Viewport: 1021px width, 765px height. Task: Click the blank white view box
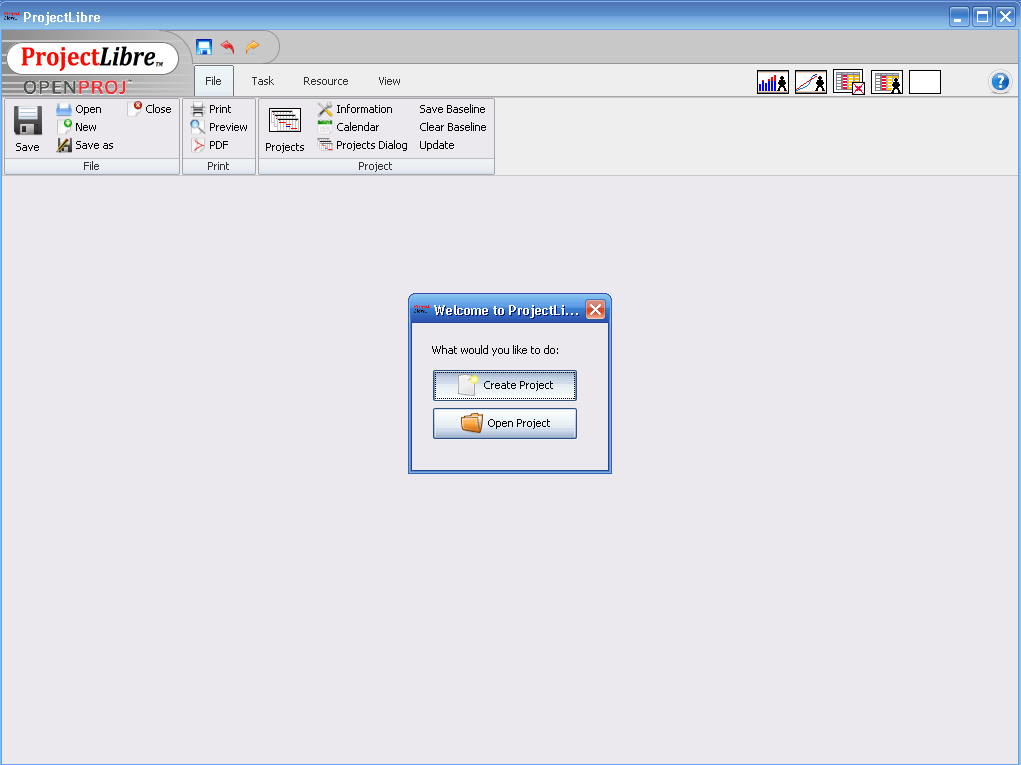click(x=925, y=83)
